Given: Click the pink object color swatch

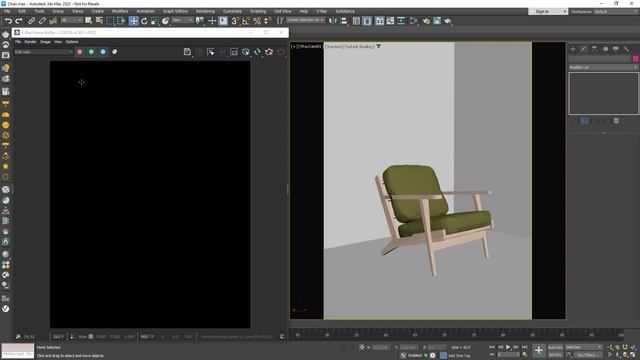Looking at the screenshot, I should coord(636,59).
